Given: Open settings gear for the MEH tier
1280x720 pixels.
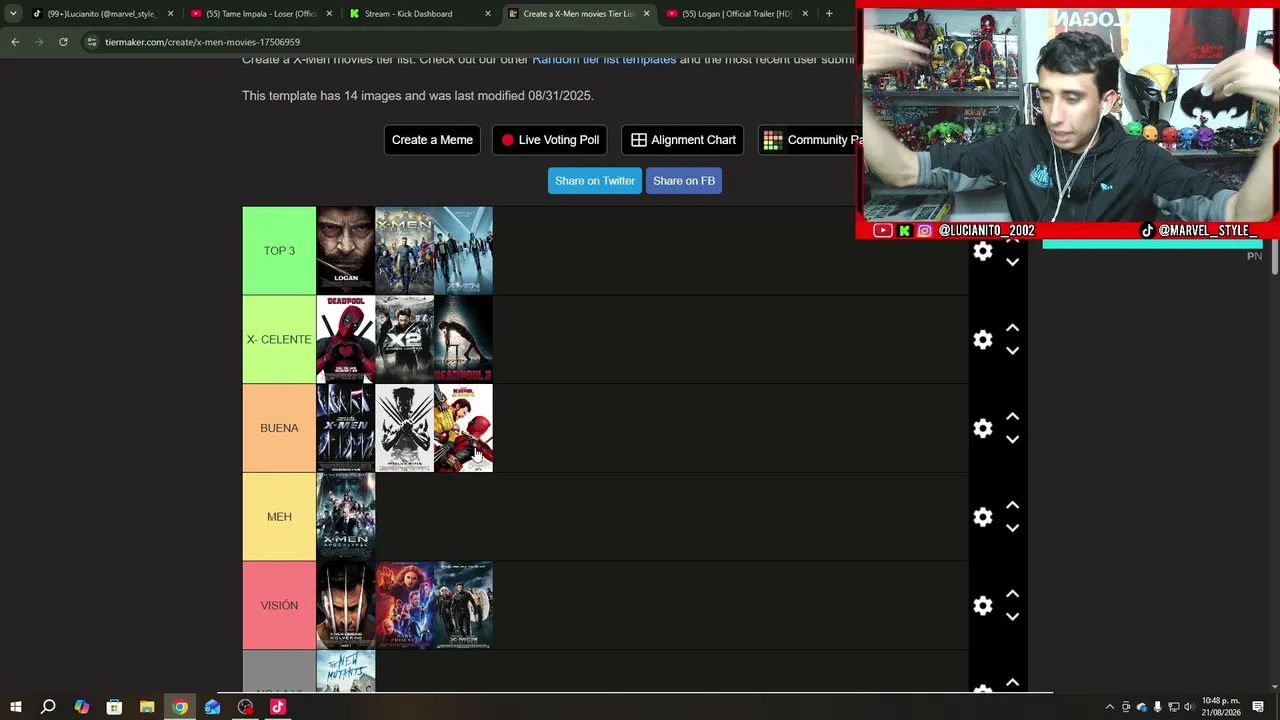Looking at the screenshot, I should (983, 517).
